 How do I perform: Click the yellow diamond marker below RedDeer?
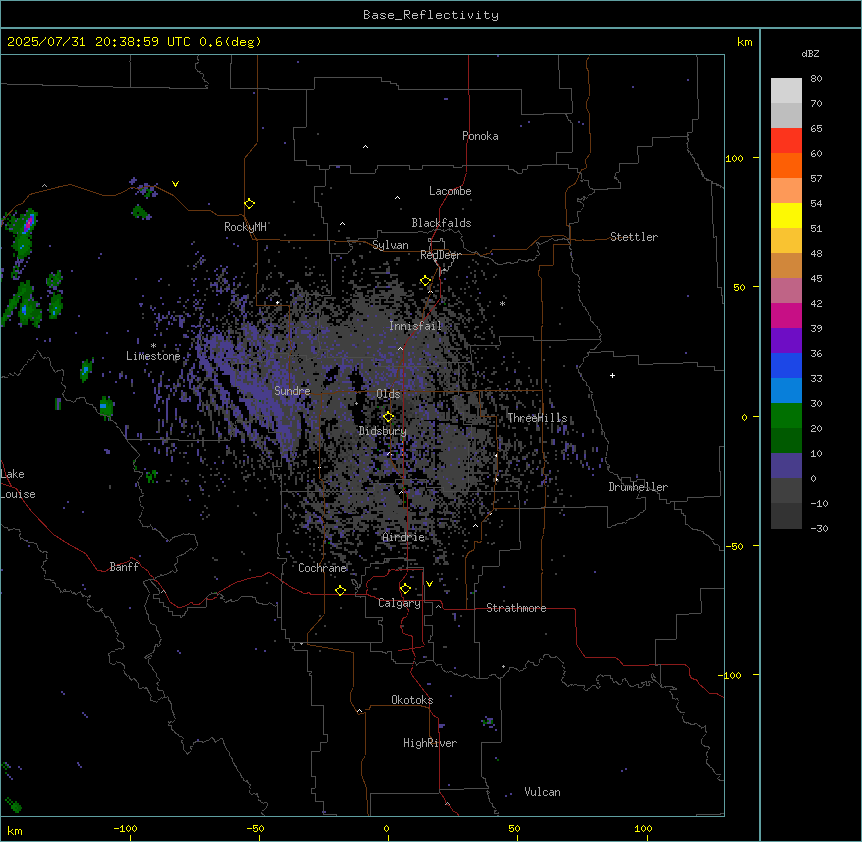(x=426, y=281)
